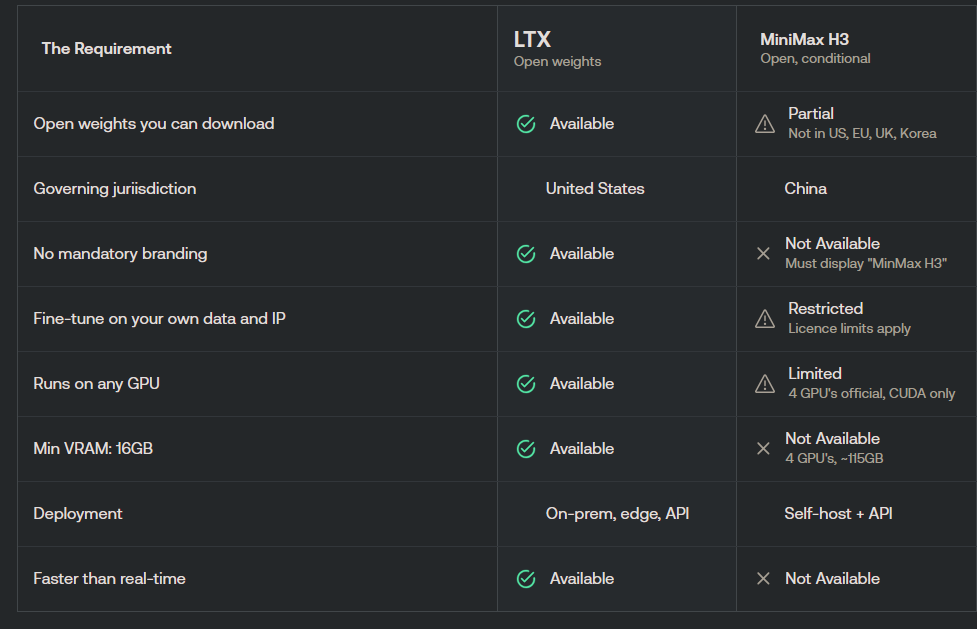Click Not in US, EU, UK, Korea note
This screenshot has width=977, height=629.
click(x=862, y=133)
